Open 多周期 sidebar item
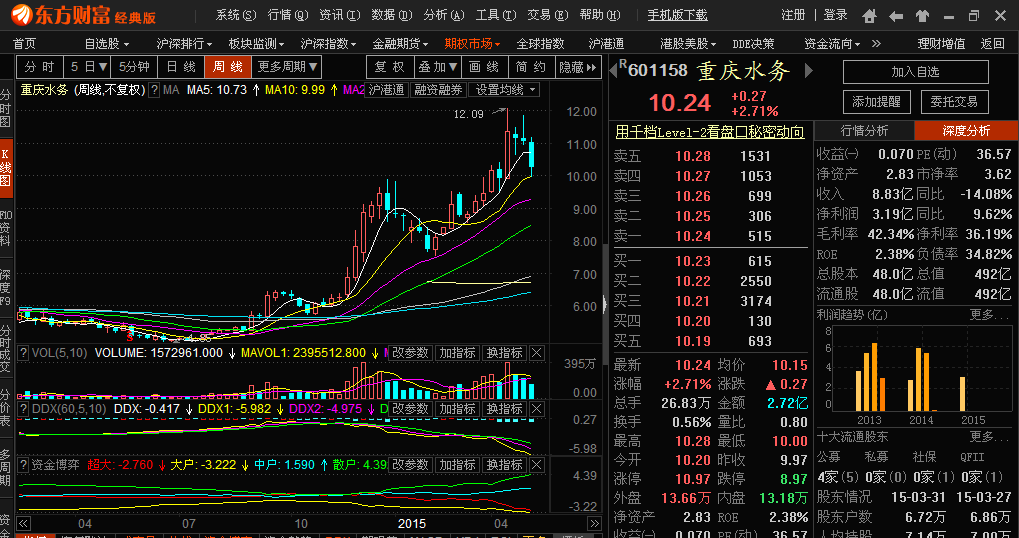Image resolution: width=1019 pixels, height=538 pixels. point(6,467)
